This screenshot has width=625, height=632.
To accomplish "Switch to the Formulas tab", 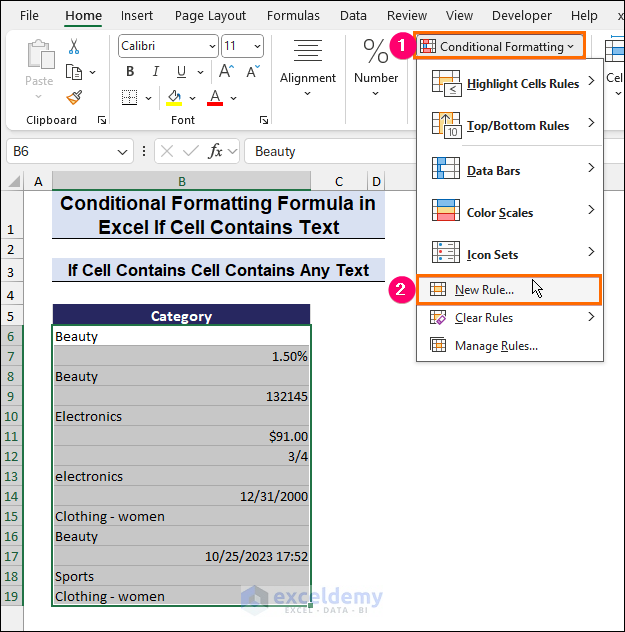I will pos(293,16).
